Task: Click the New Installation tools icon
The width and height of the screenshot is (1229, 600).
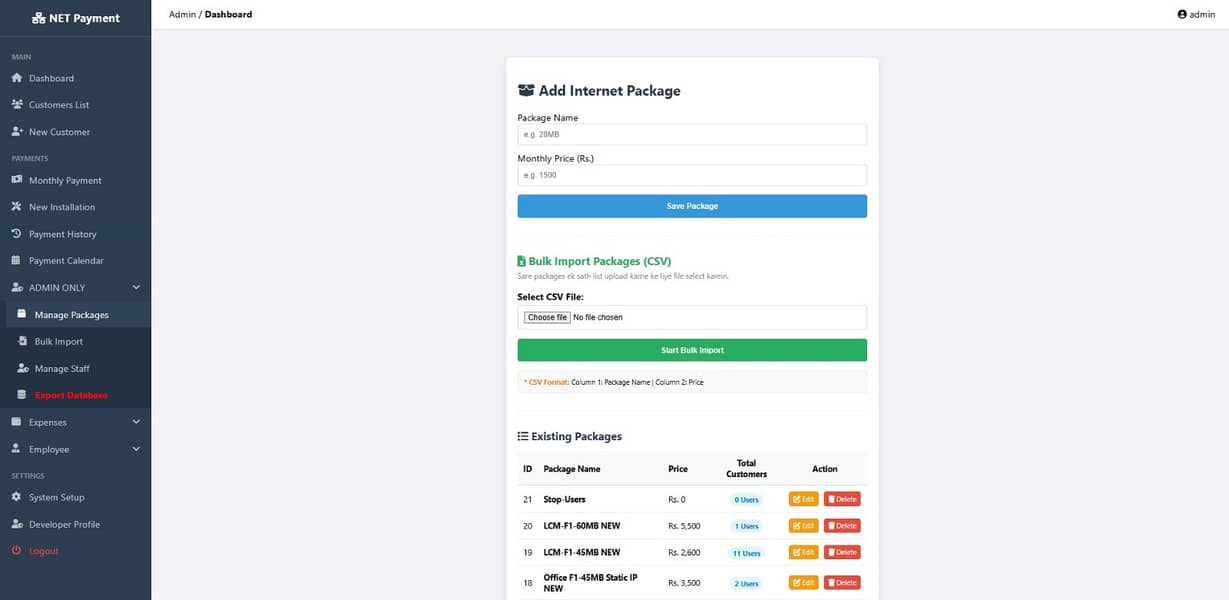Action: coord(16,207)
